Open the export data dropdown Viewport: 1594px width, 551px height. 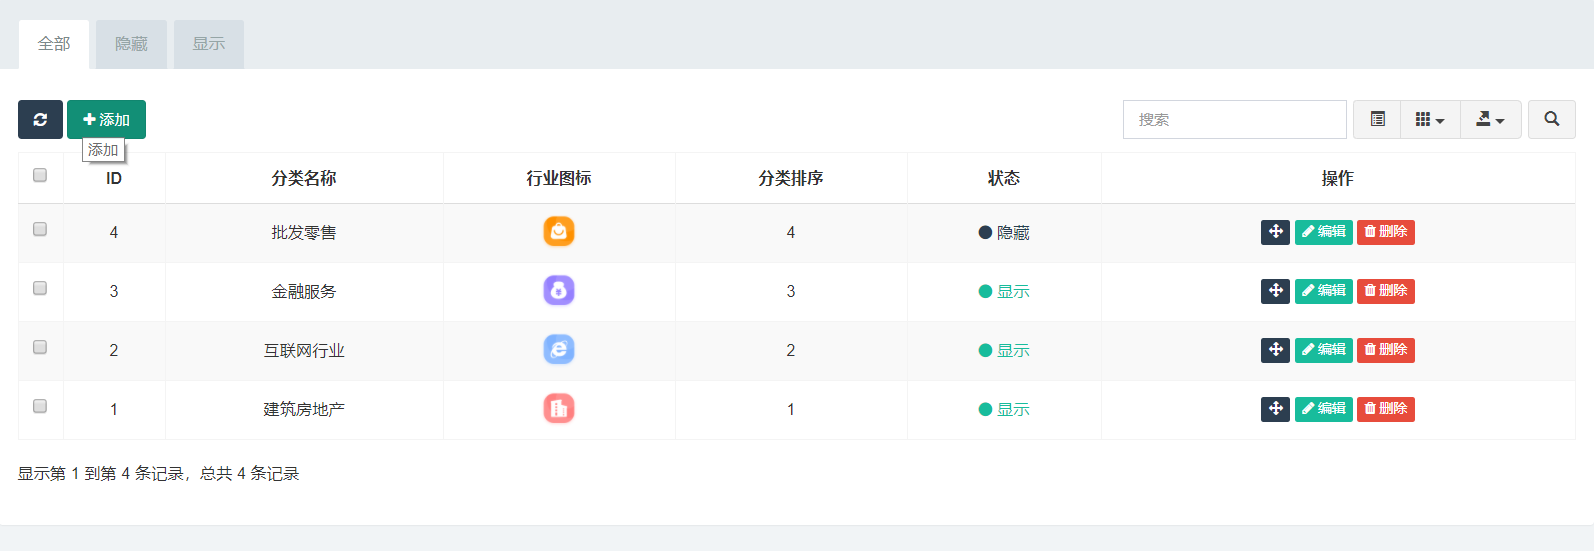1491,119
